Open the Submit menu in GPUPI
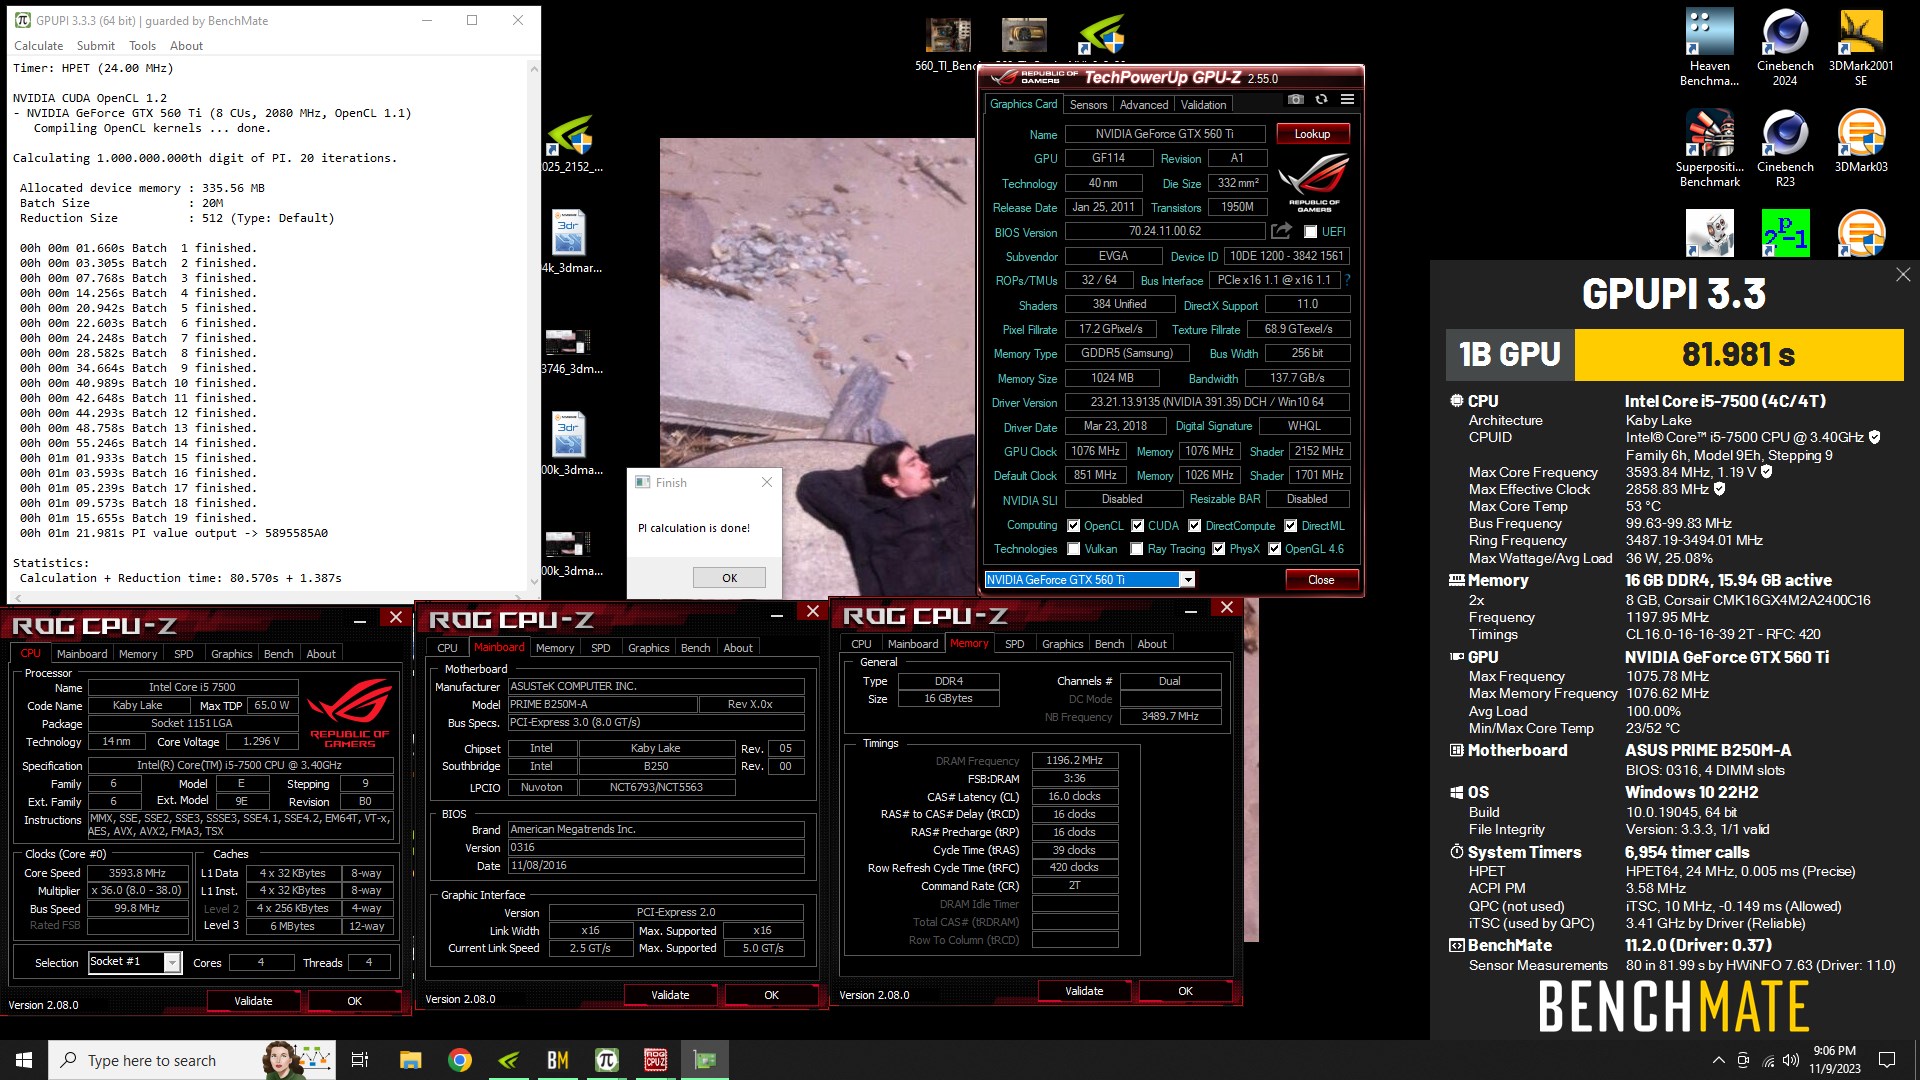 95,46
